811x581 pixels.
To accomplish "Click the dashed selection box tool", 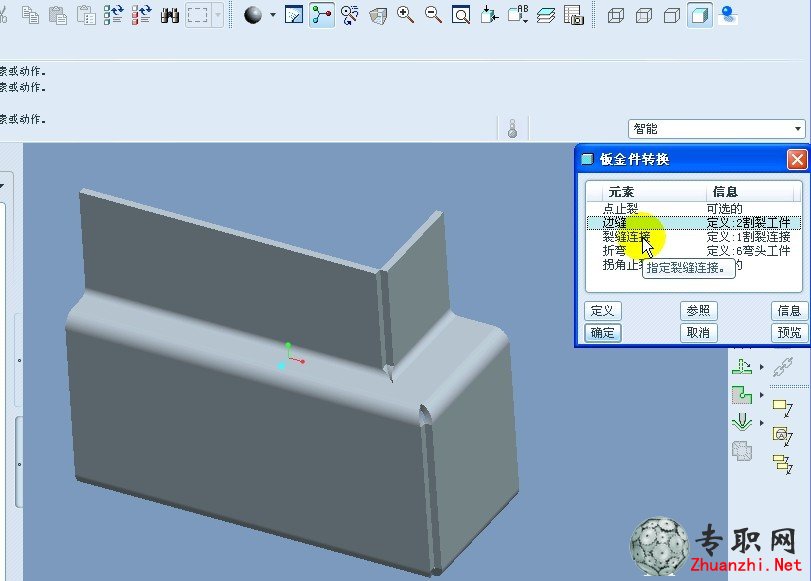I will 198,15.
